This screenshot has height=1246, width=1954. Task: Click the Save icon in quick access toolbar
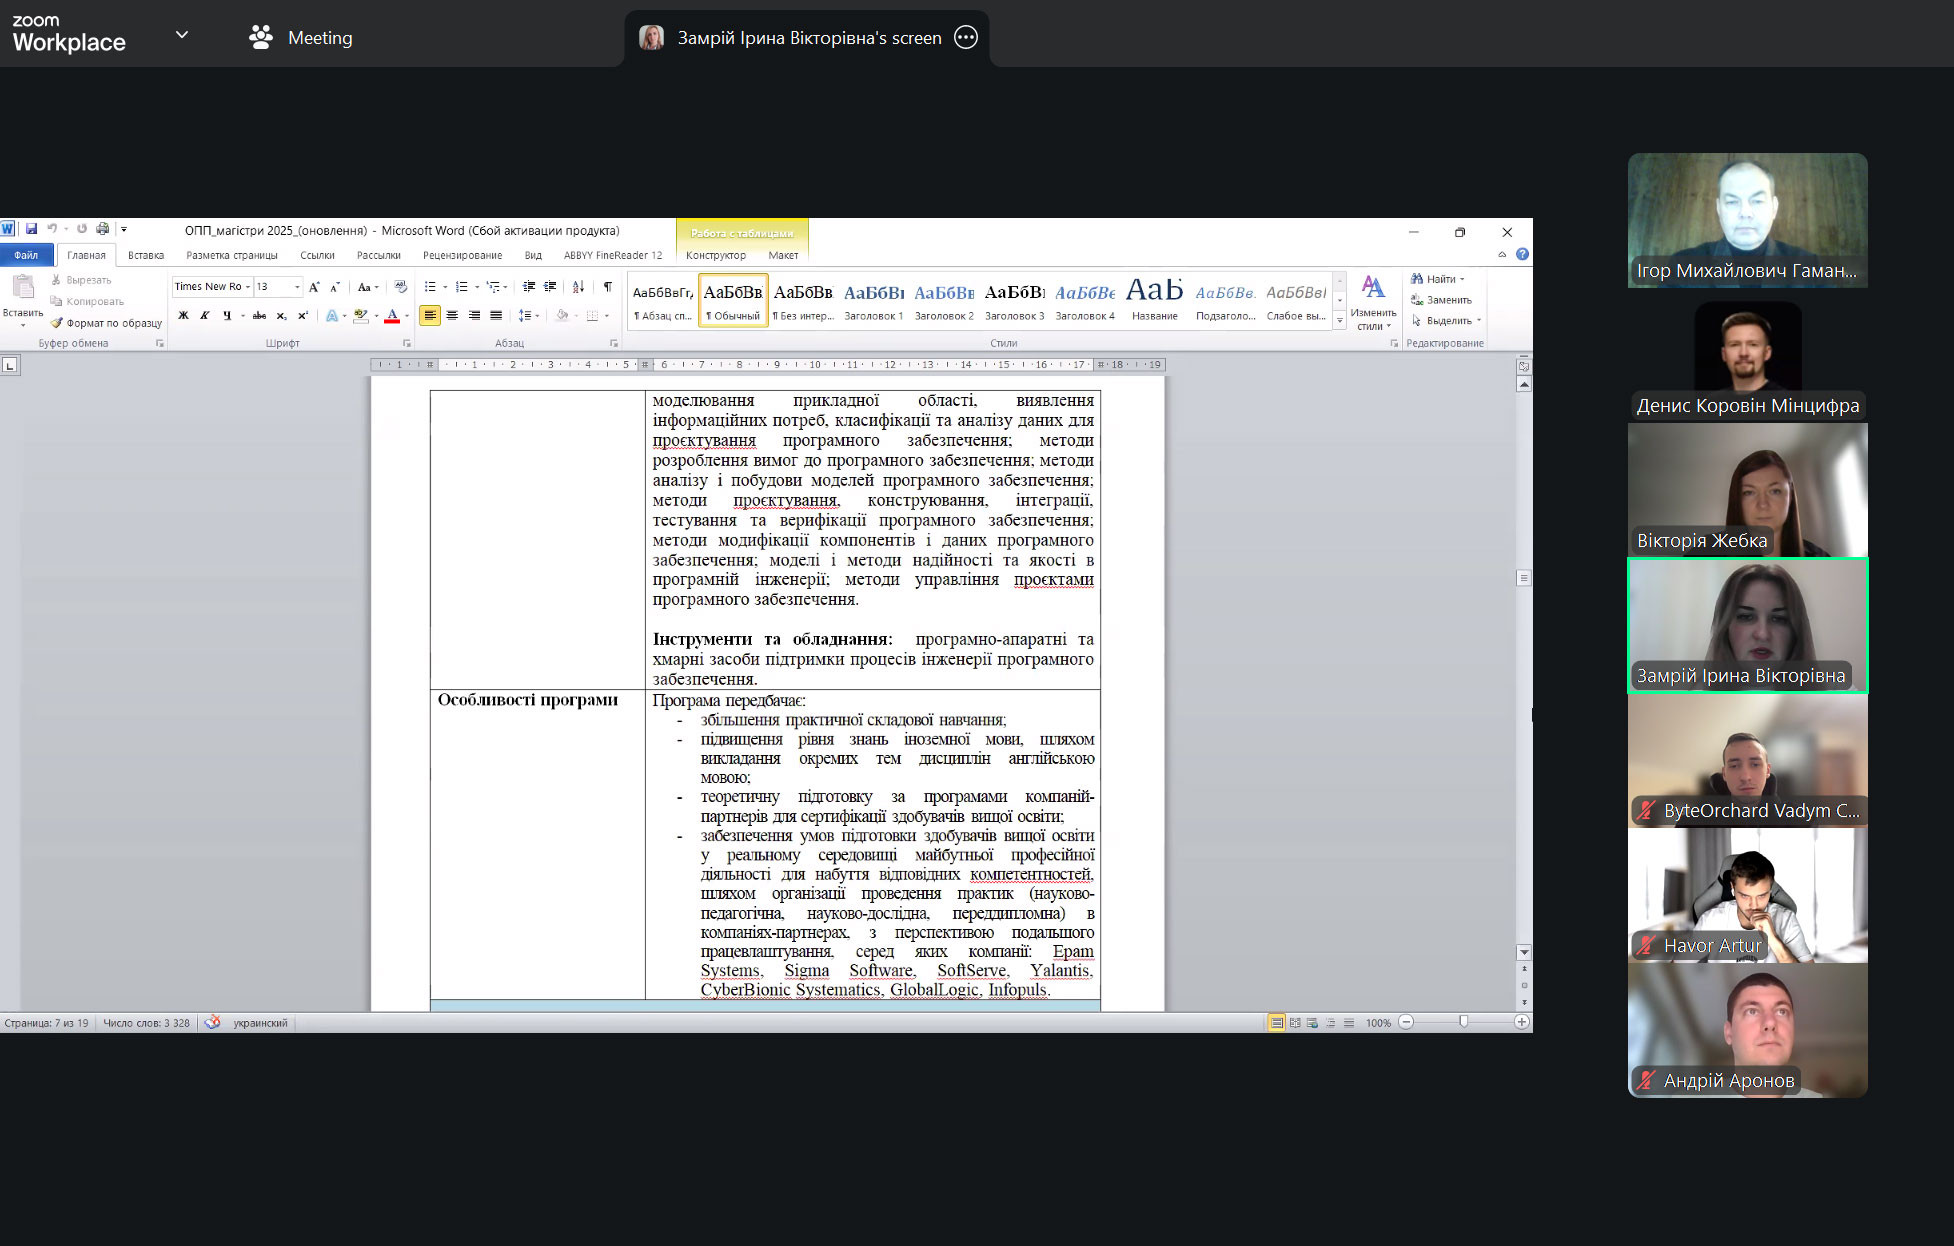coord(31,229)
